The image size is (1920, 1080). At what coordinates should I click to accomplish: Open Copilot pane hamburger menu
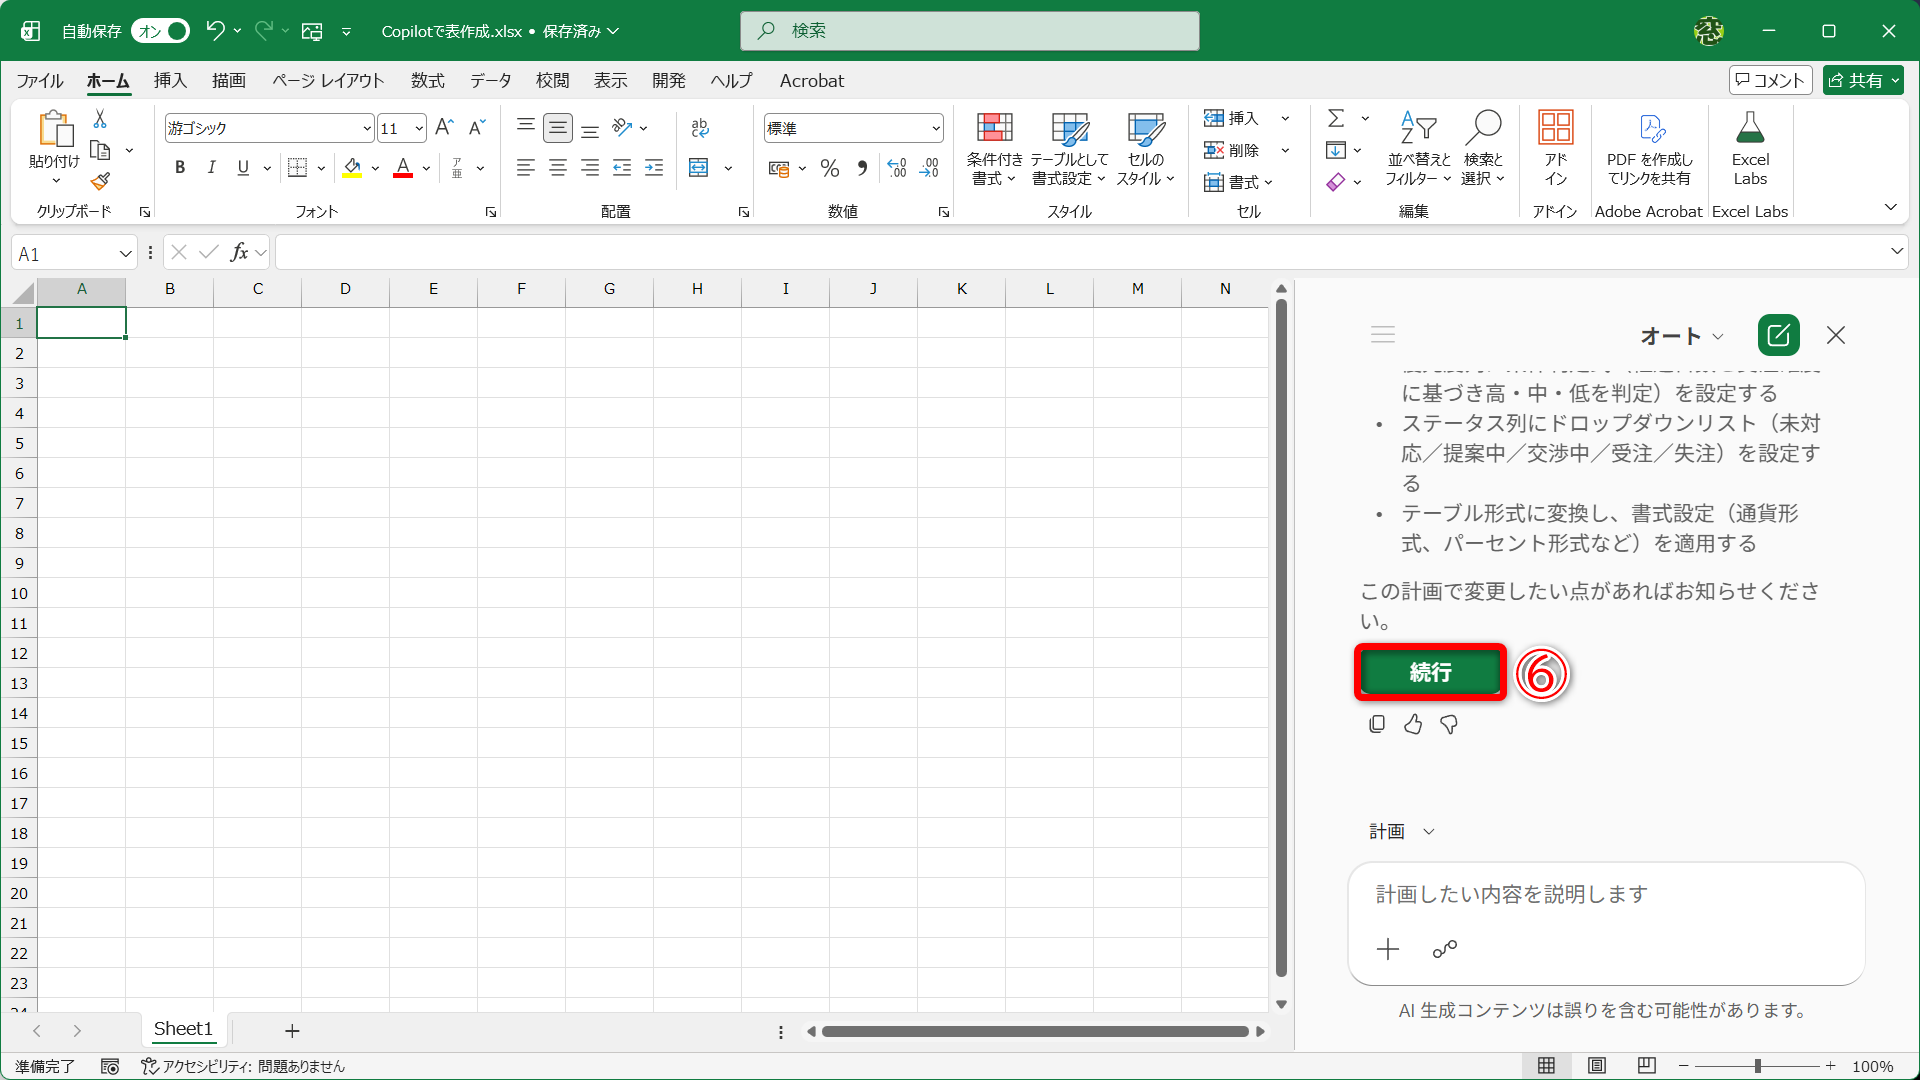click(x=1383, y=335)
